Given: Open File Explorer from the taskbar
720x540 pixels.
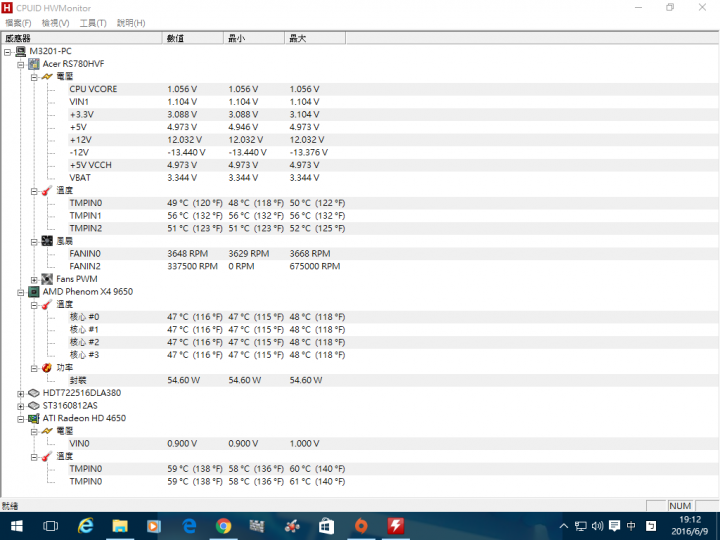Looking at the screenshot, I should 120,526.
